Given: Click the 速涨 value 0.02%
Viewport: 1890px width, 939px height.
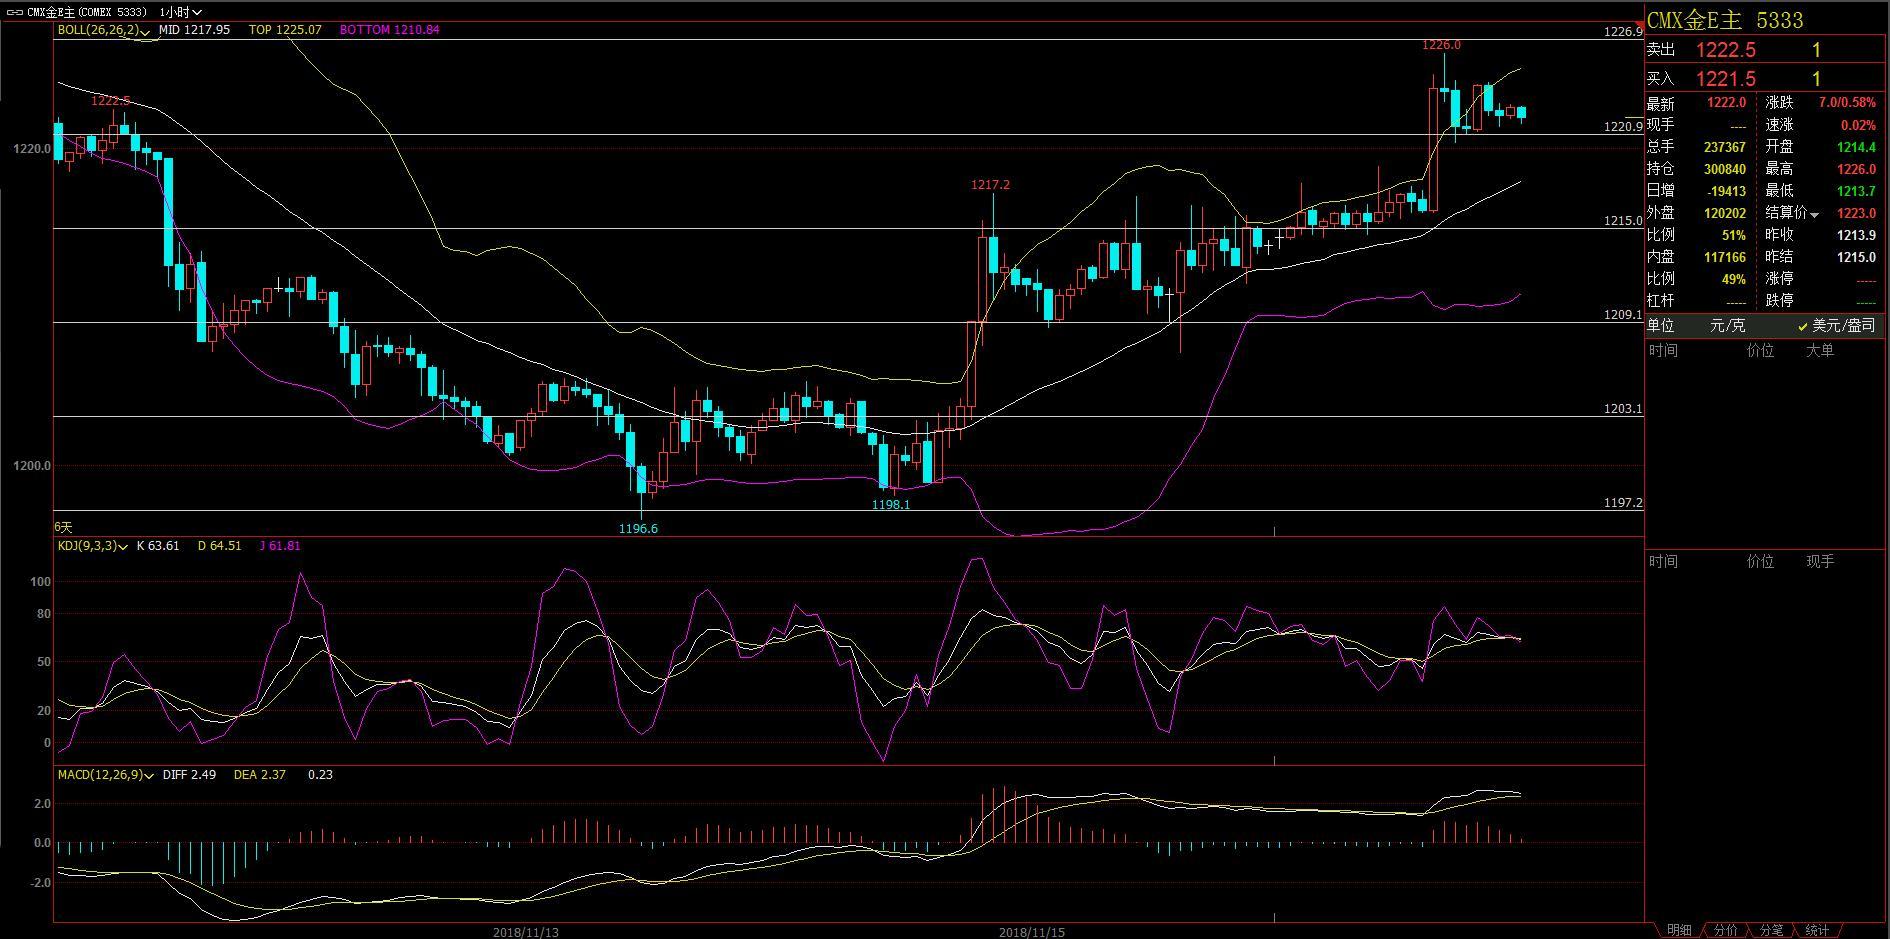Looking at the screenshot, I should [x=1858, y=125].
